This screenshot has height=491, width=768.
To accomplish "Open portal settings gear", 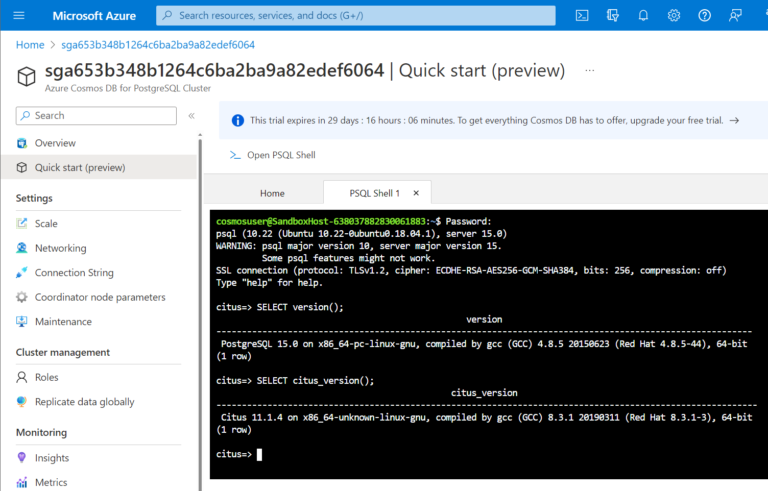I will point(674,16).
